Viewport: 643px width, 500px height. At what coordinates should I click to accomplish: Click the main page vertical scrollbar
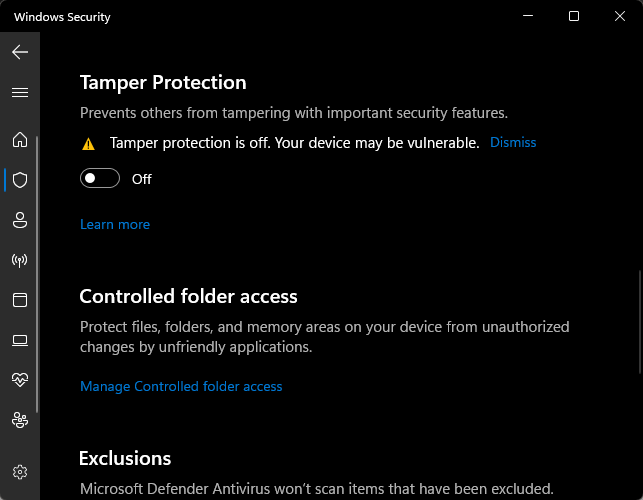[x=640, y=322]
